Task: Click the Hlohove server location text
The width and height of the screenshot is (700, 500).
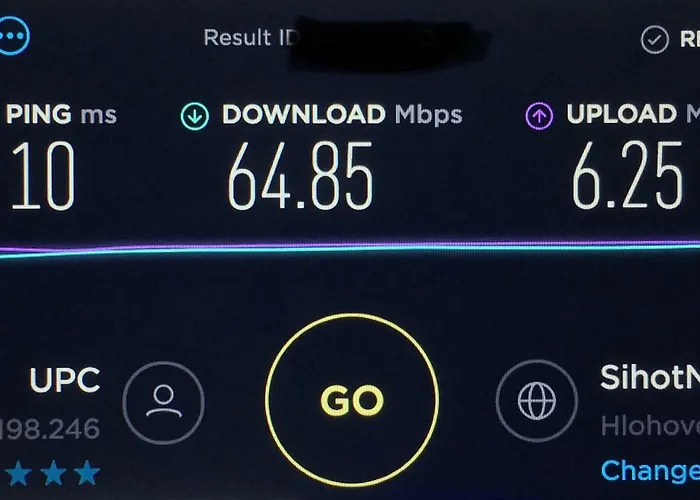Action: click(650, 426)
